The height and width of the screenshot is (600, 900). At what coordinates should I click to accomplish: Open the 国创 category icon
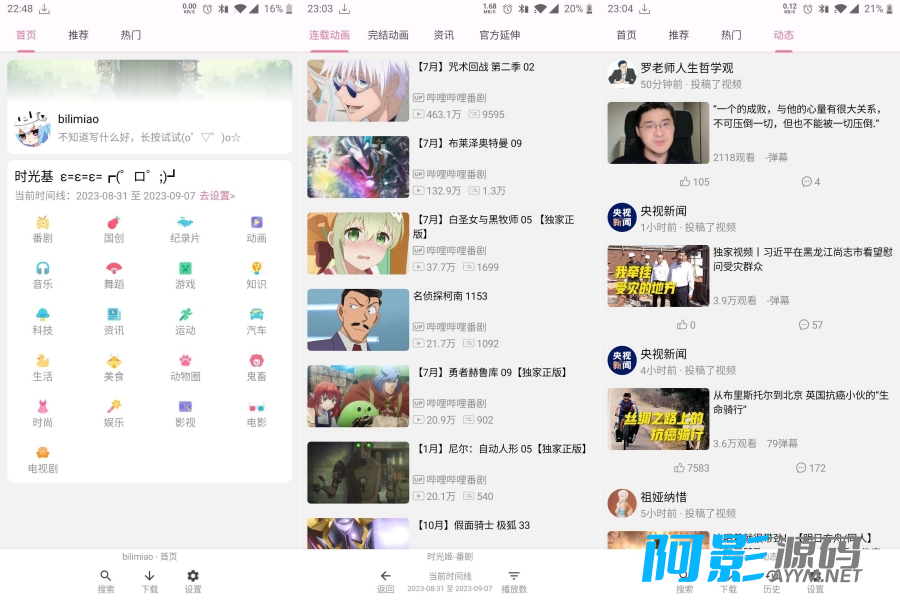point(114,230)
